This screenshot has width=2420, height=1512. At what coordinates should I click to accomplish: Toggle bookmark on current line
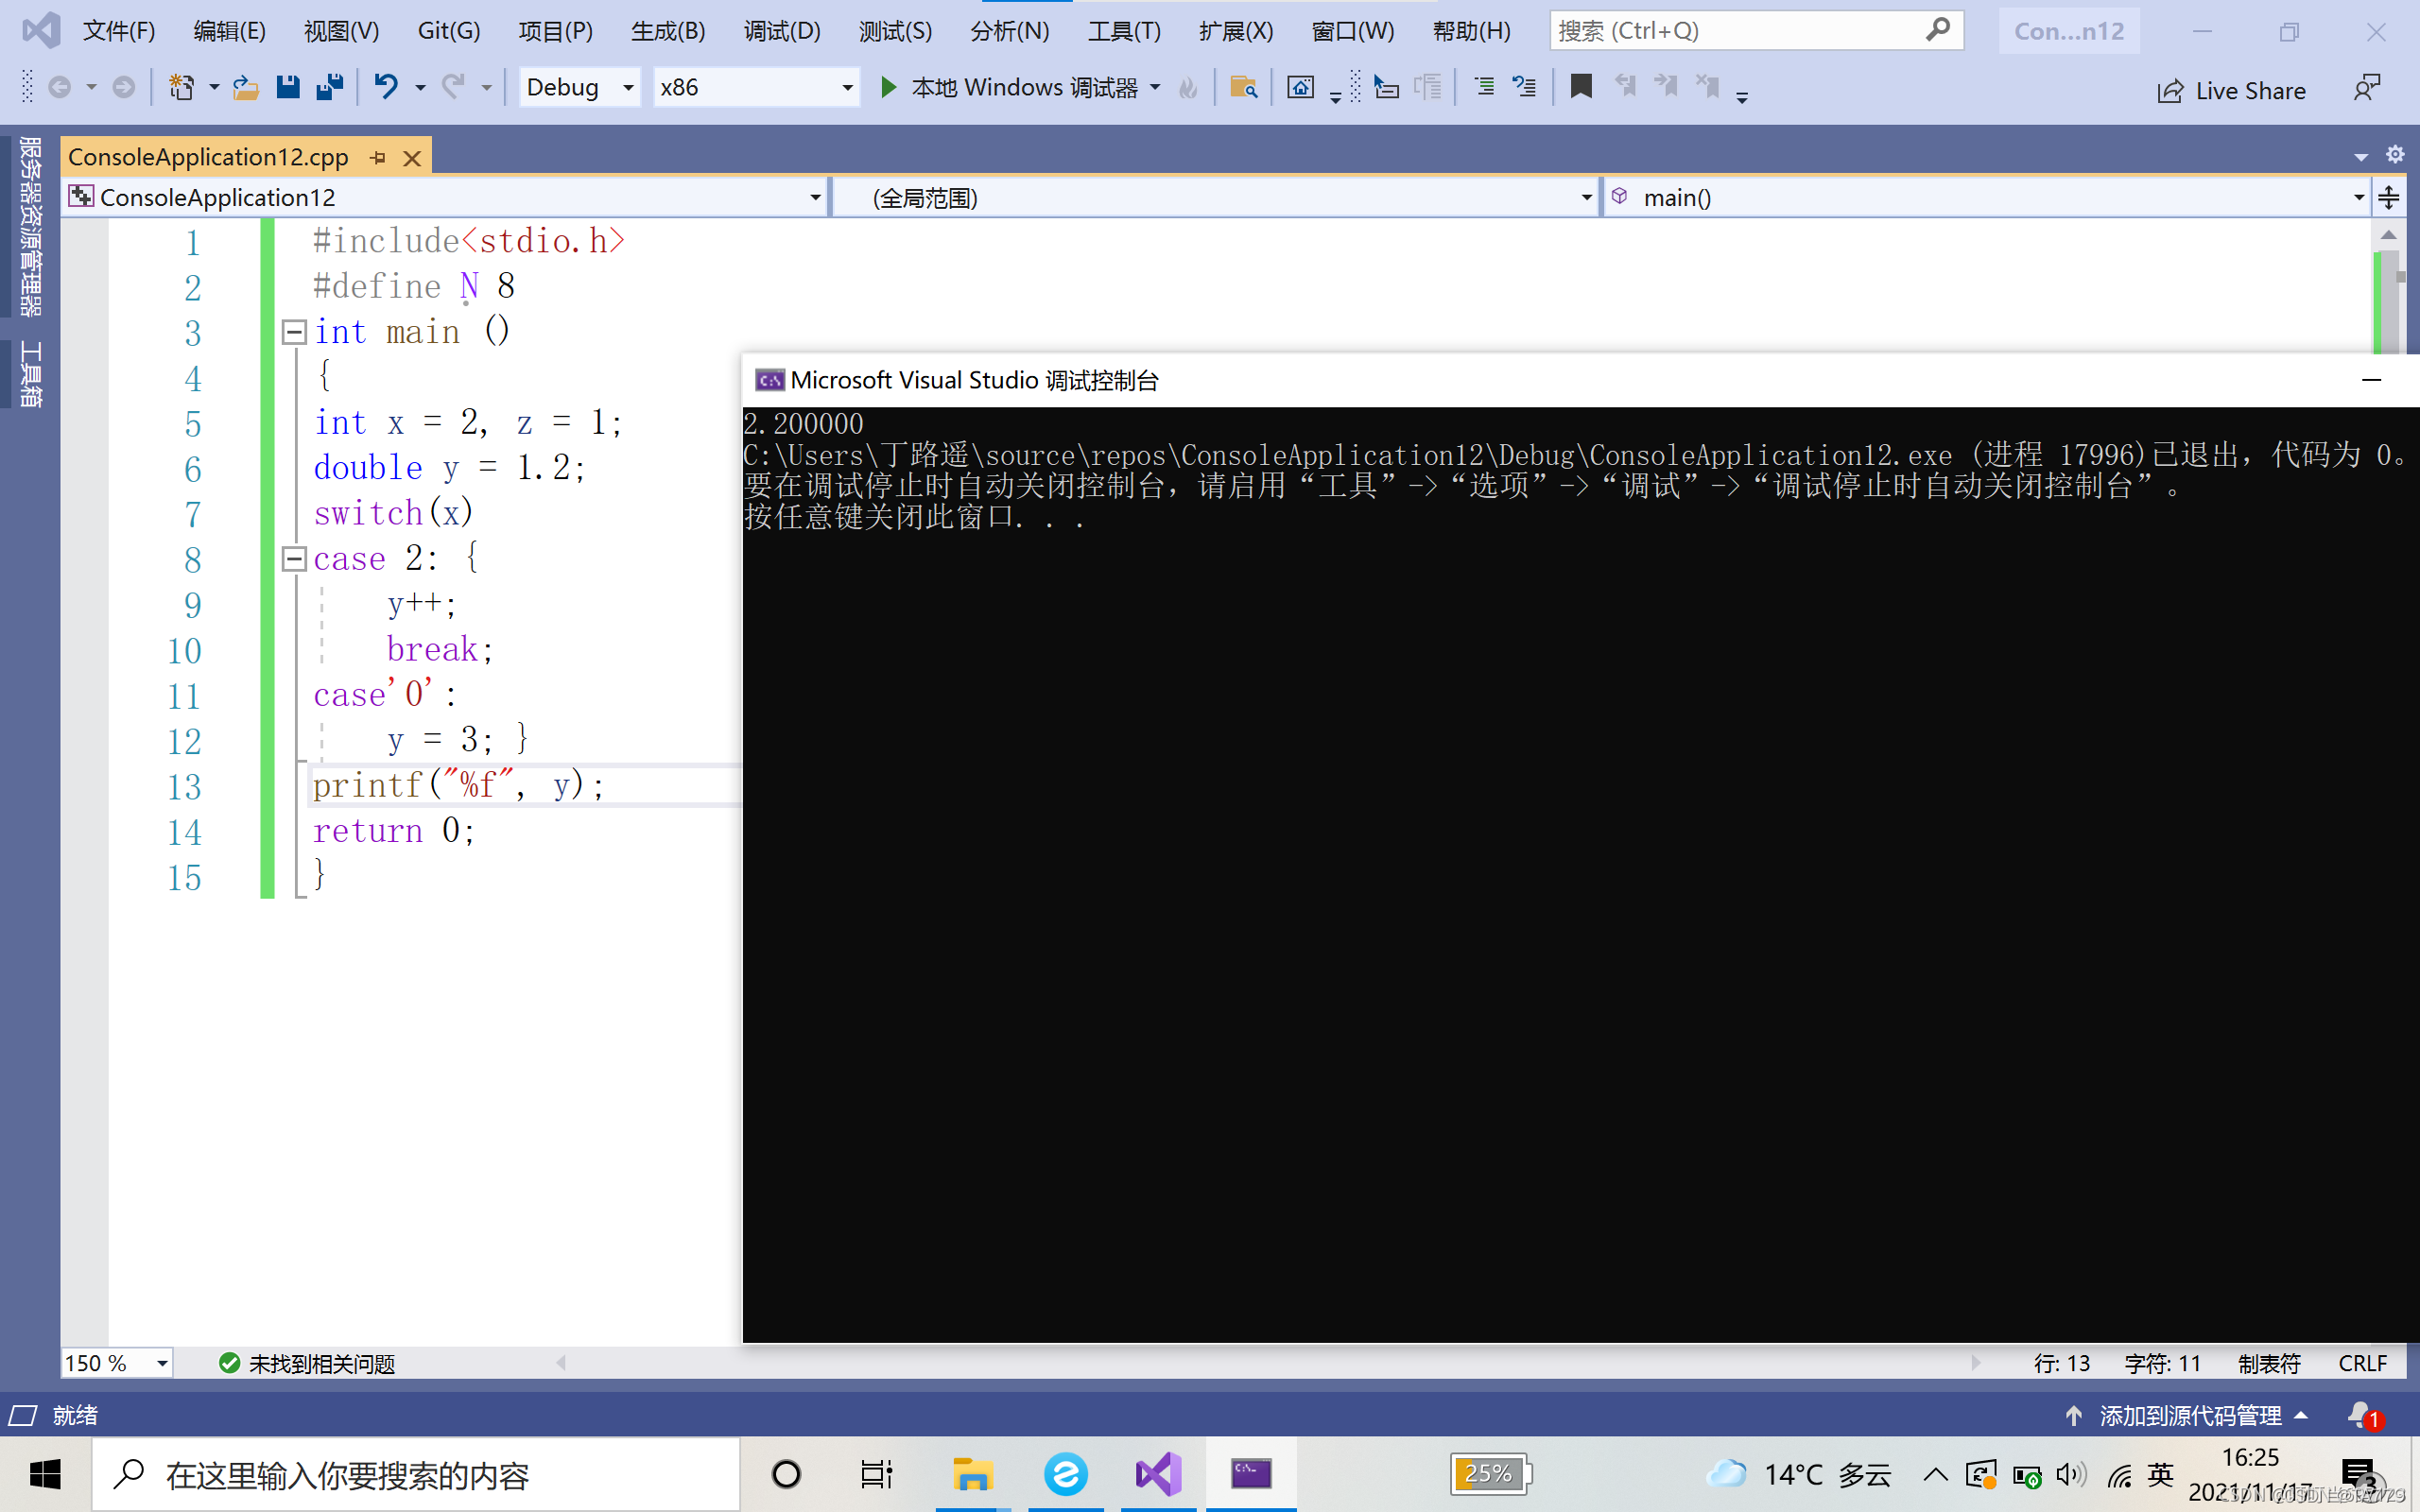pyautogui.click(x=1581, y=88)
